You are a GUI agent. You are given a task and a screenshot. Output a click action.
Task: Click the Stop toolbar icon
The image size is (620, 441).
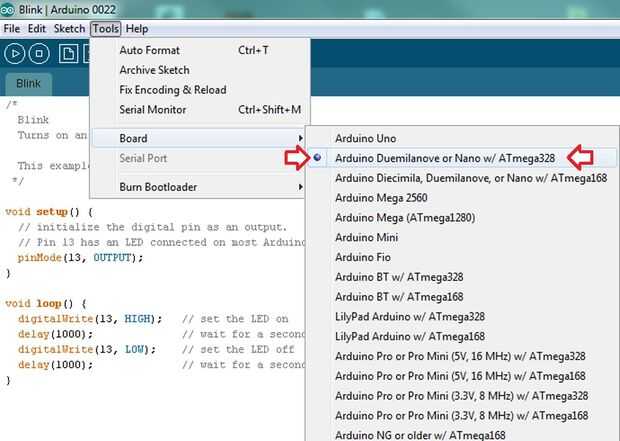[x=39, y=53]
